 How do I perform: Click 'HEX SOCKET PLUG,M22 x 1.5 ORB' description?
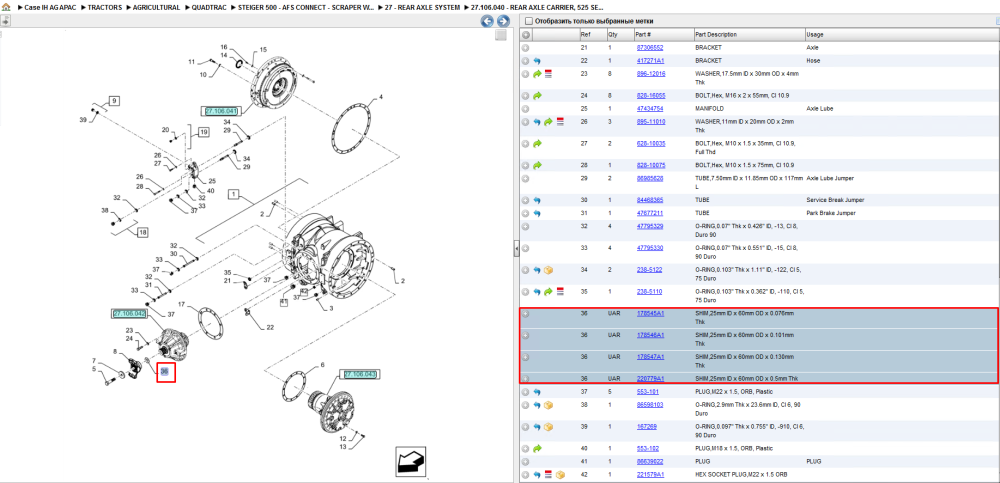739,475
